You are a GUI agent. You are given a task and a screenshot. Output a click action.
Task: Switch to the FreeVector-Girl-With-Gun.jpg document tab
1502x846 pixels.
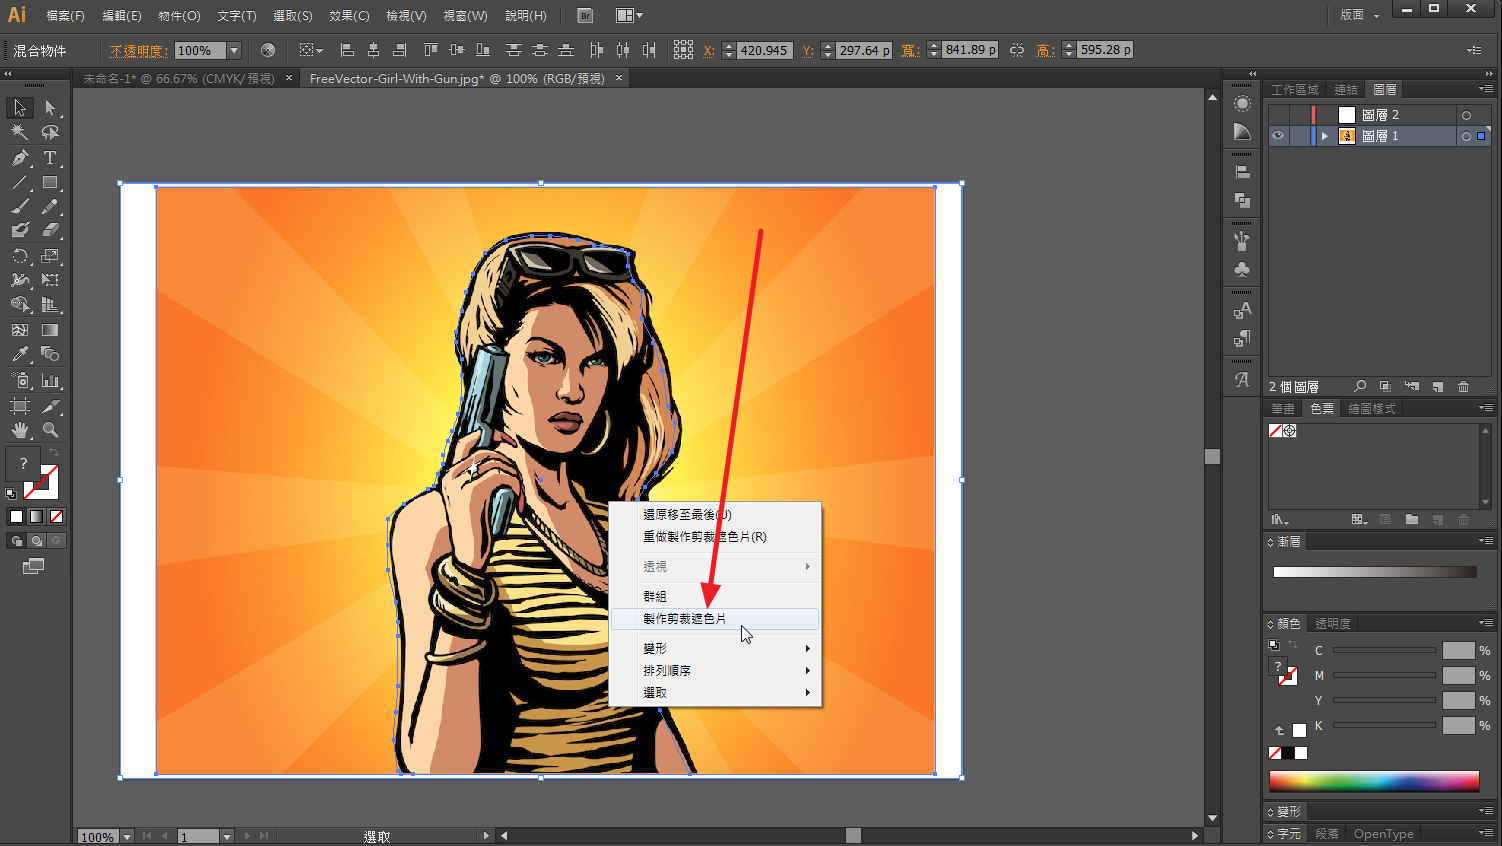457,78
